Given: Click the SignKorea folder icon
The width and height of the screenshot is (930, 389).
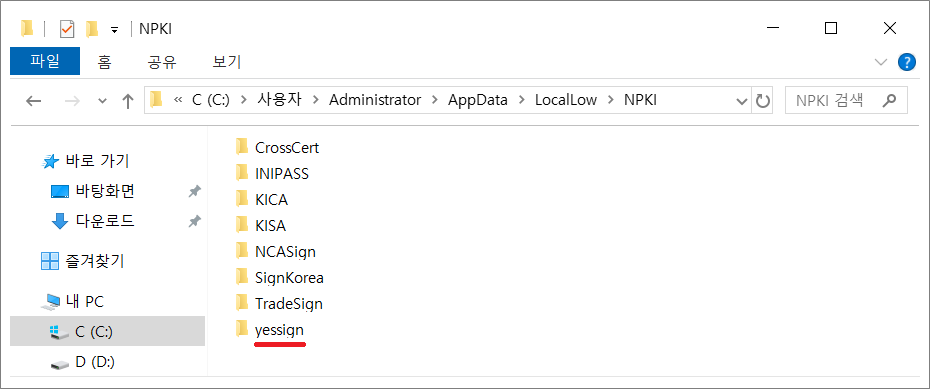Looking at the screenshot, I should [x=242, y=277].
